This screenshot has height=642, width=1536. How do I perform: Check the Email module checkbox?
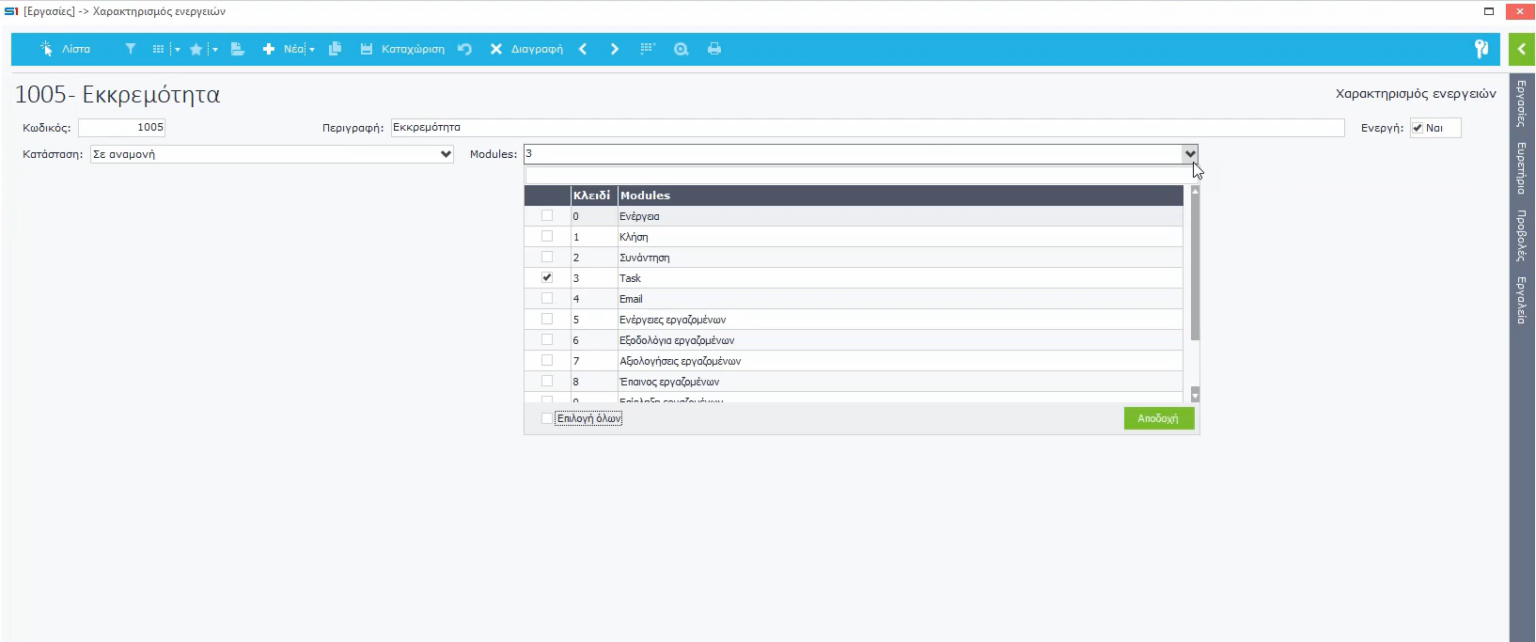tap(546, 298)
